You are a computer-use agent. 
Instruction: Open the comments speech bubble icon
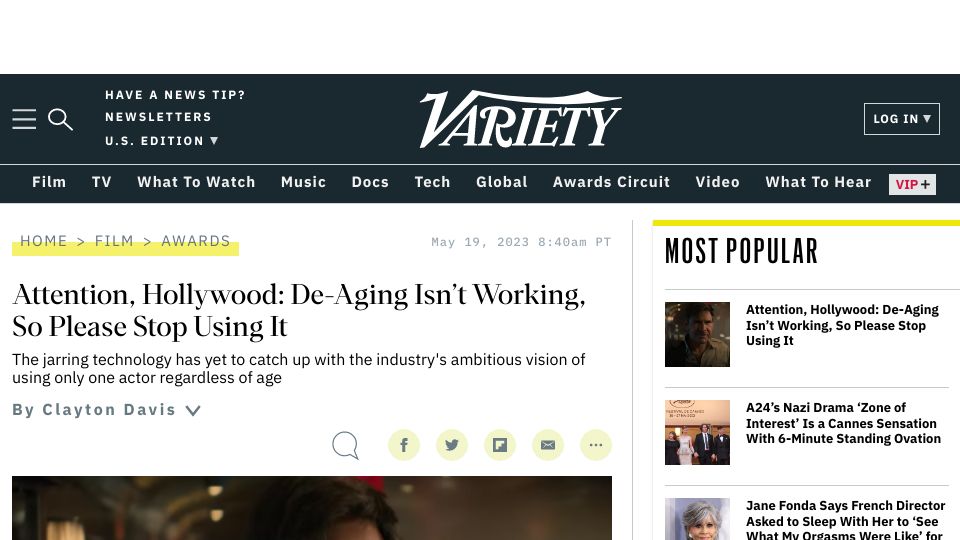click(x=345, y=445)
